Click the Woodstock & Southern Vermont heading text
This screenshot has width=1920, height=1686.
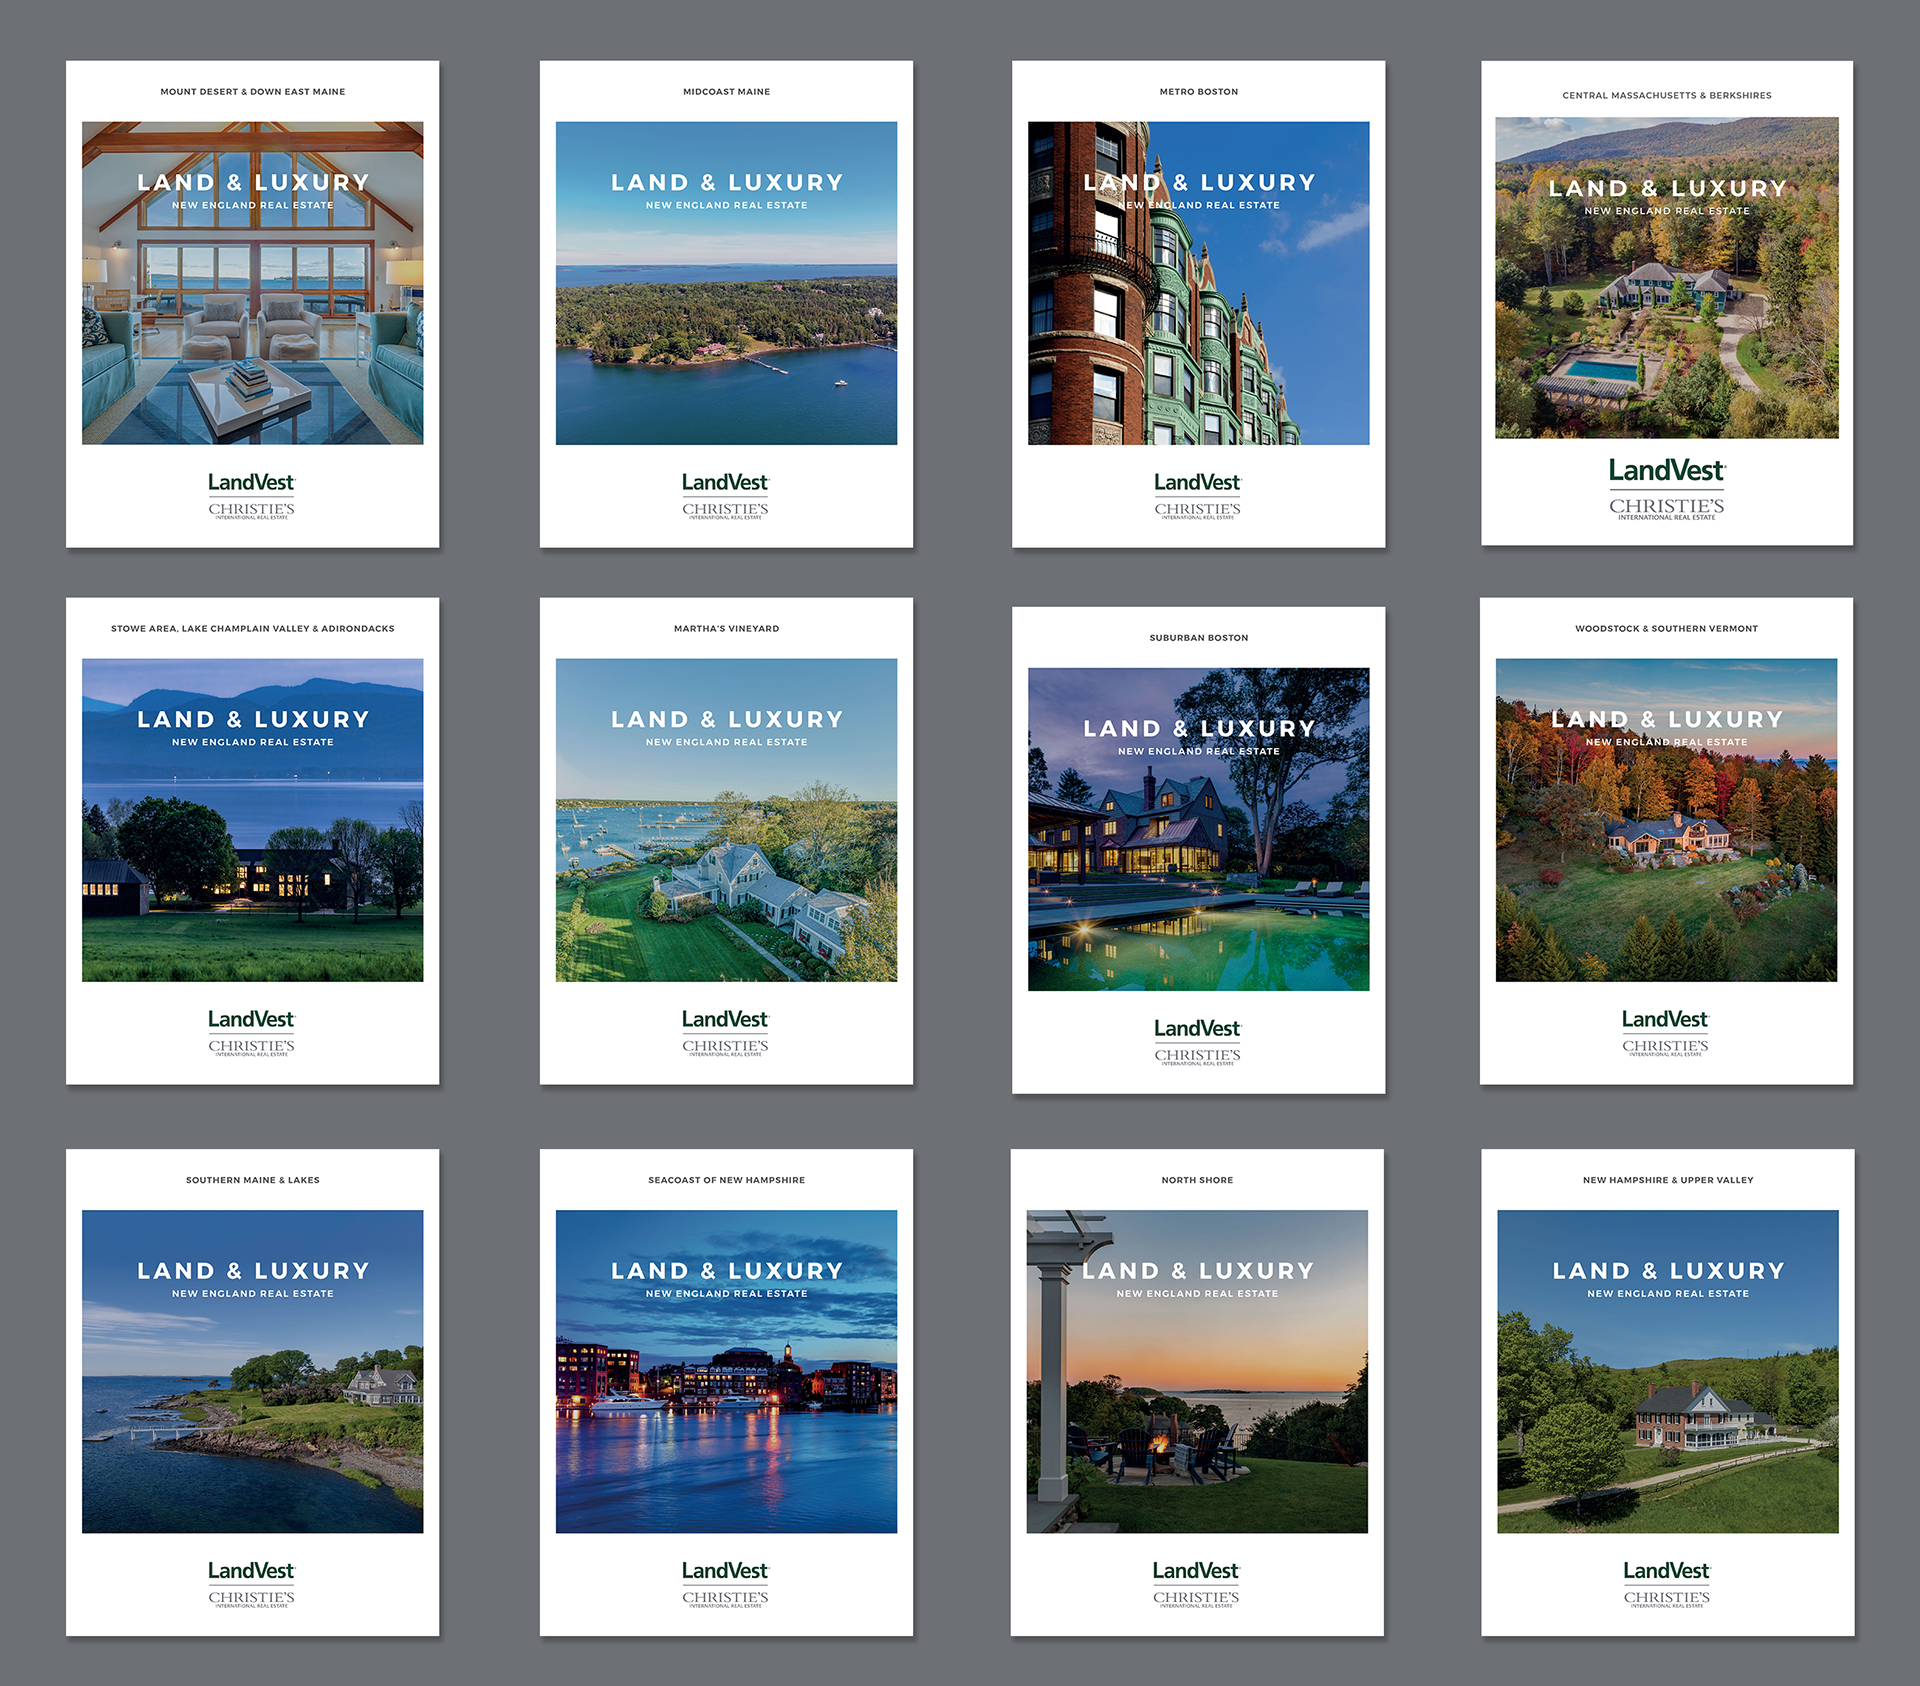coord(1666,629)
